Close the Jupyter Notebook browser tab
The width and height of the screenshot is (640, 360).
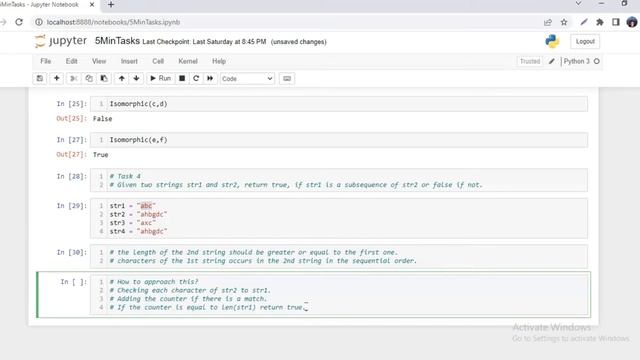pyautogui.click(x=92, y=5)
